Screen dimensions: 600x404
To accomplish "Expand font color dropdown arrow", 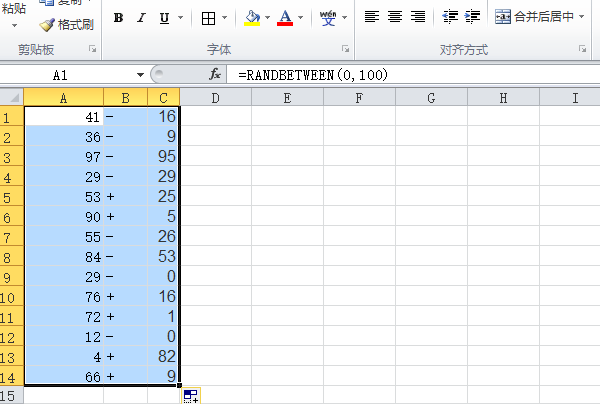I will [x=300, y=18].
